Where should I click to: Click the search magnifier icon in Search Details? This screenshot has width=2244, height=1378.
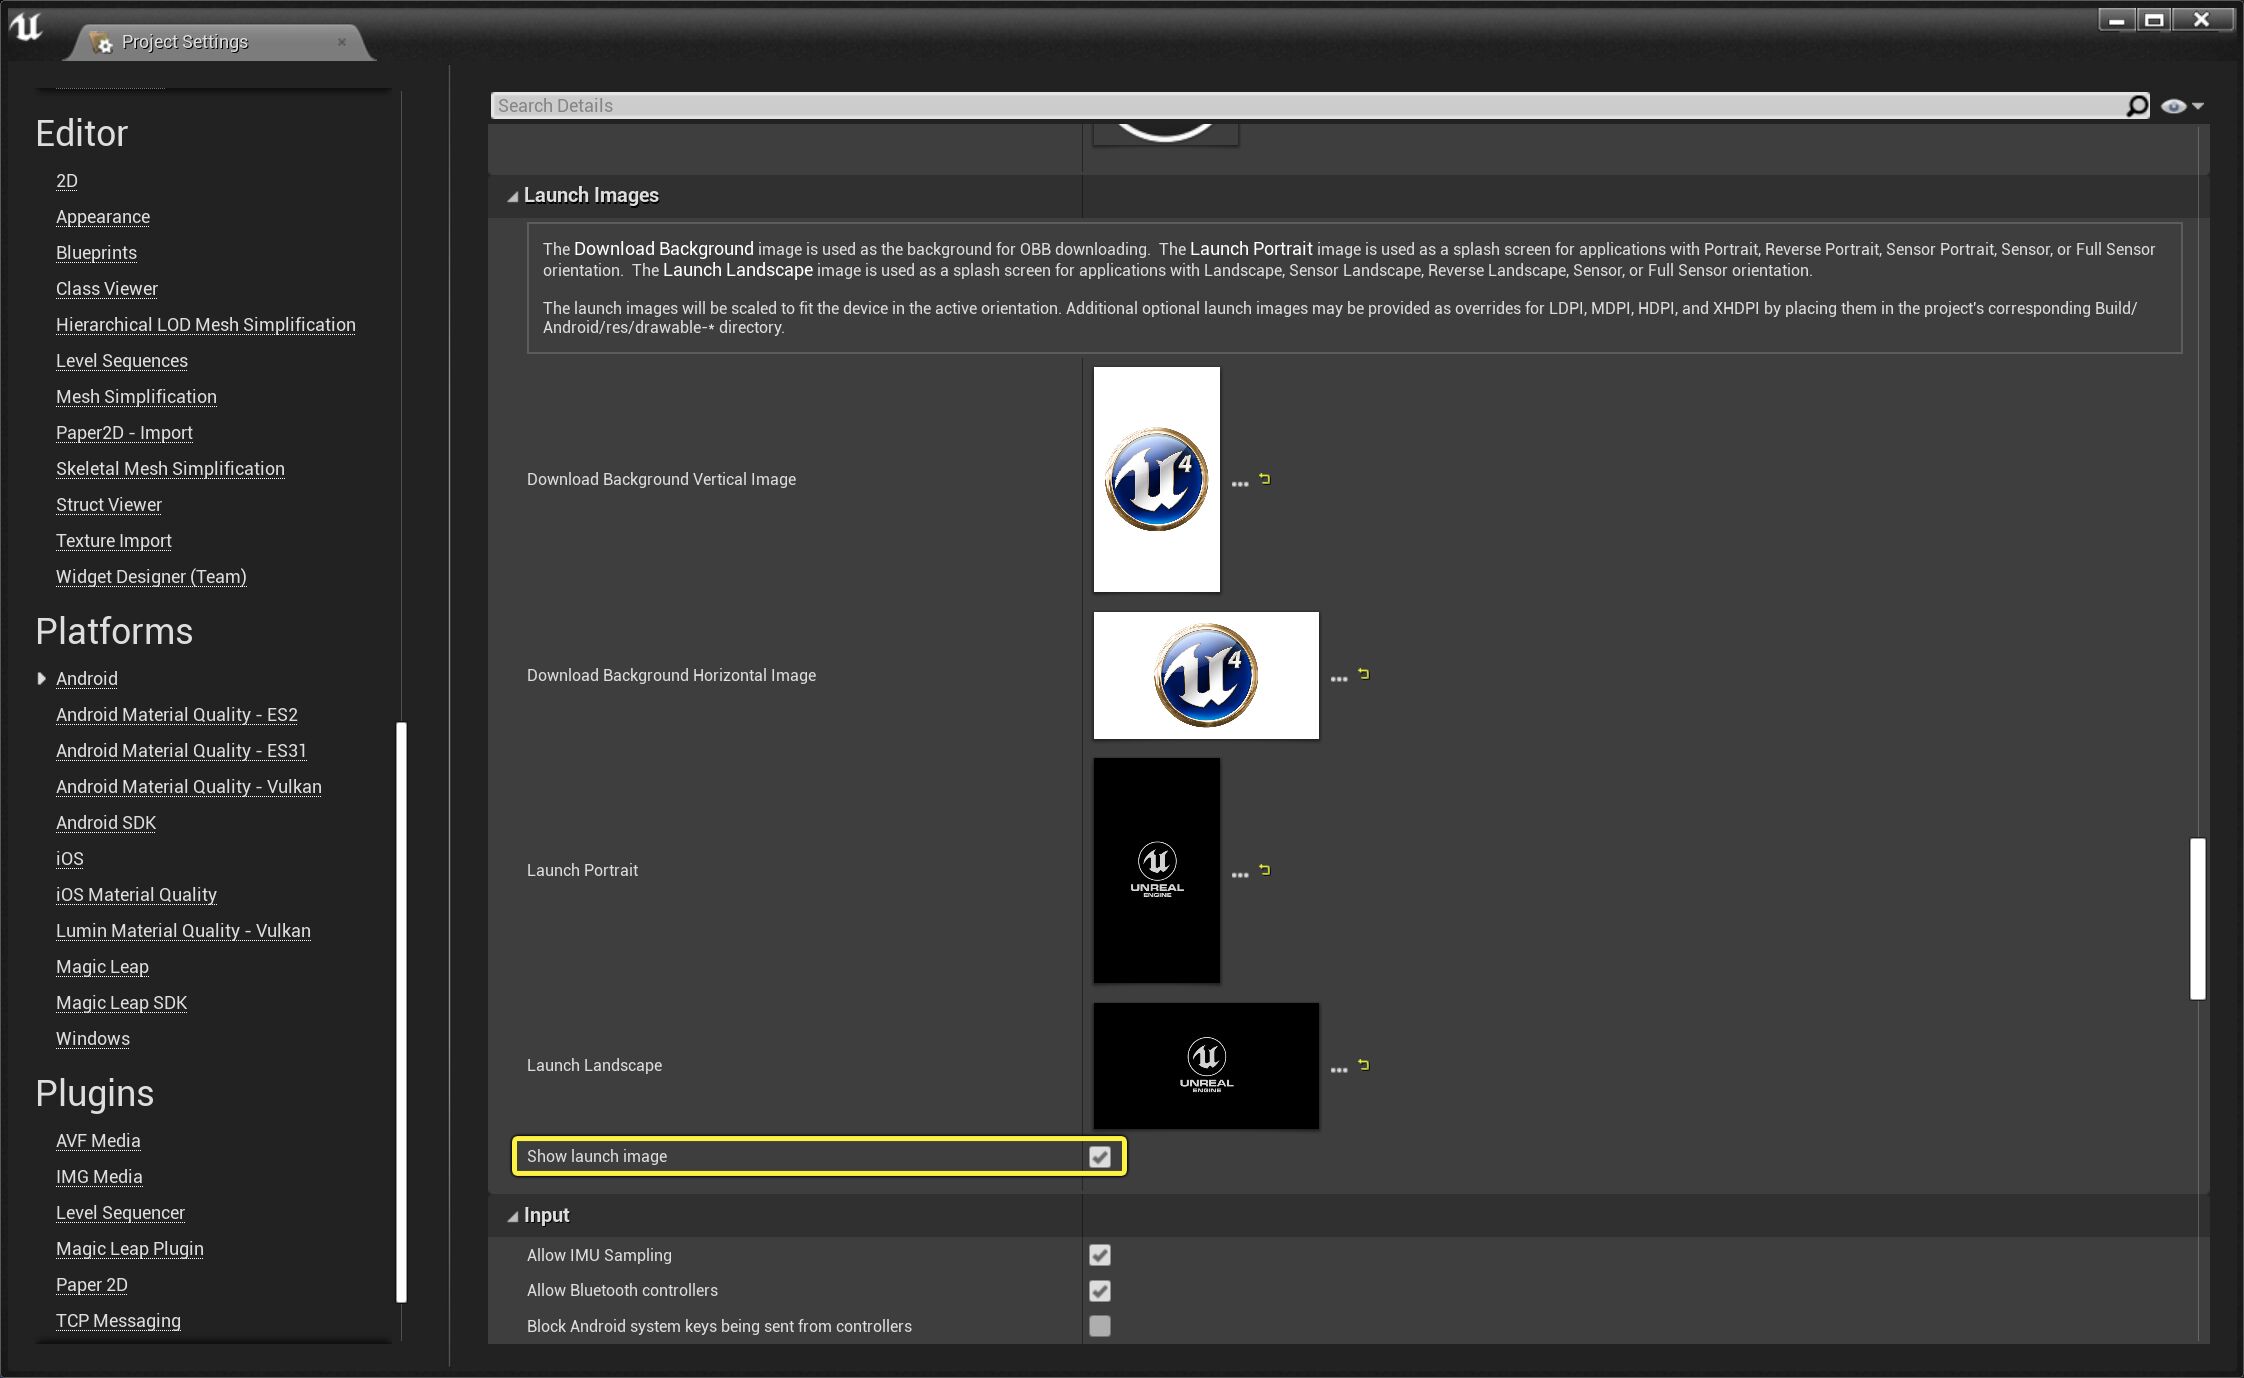click(x=2137, y=106)
